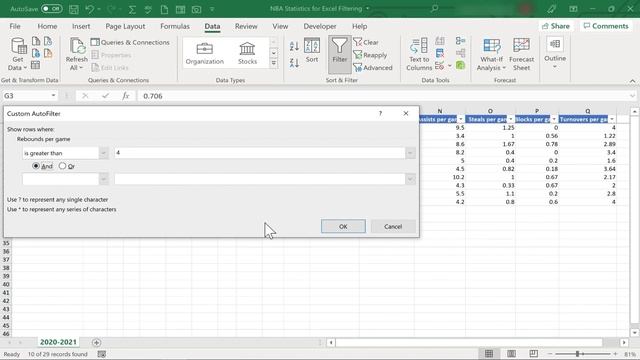Sort Z to A descending
The height and width of the screenshot is (360, 640).
294,62
